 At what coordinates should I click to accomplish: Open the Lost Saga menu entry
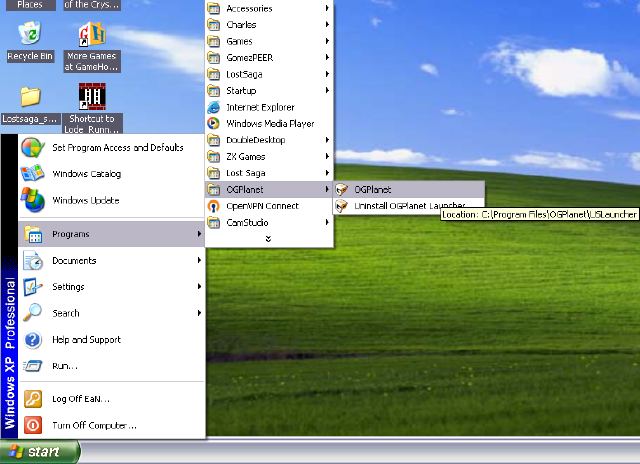[269, 173]
